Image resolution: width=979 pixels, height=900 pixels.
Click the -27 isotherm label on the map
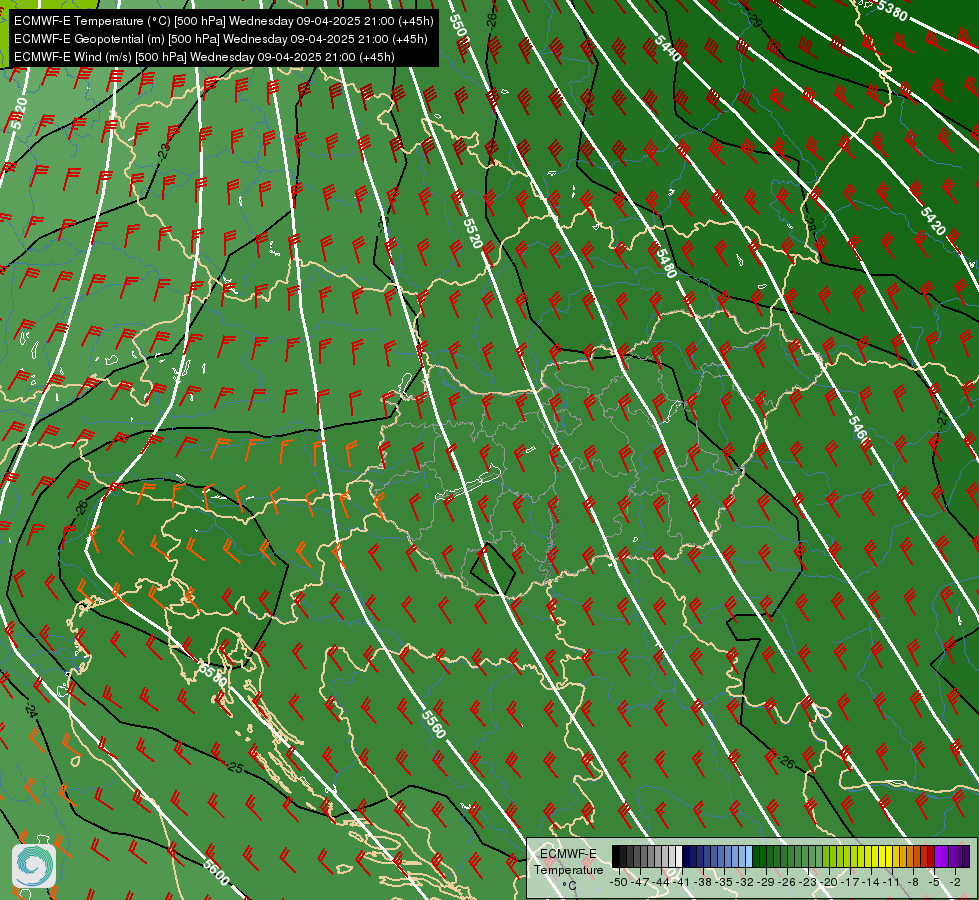[x=942, y=419]
